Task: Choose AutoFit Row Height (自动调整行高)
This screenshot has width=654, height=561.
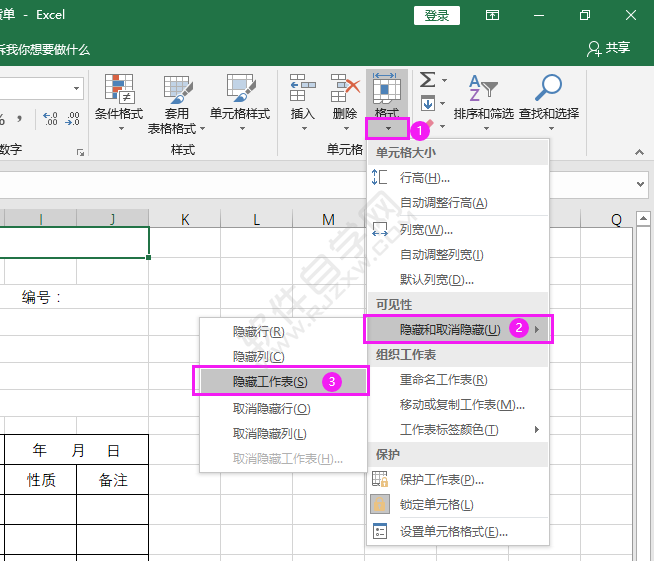Action: click(458, 203)
